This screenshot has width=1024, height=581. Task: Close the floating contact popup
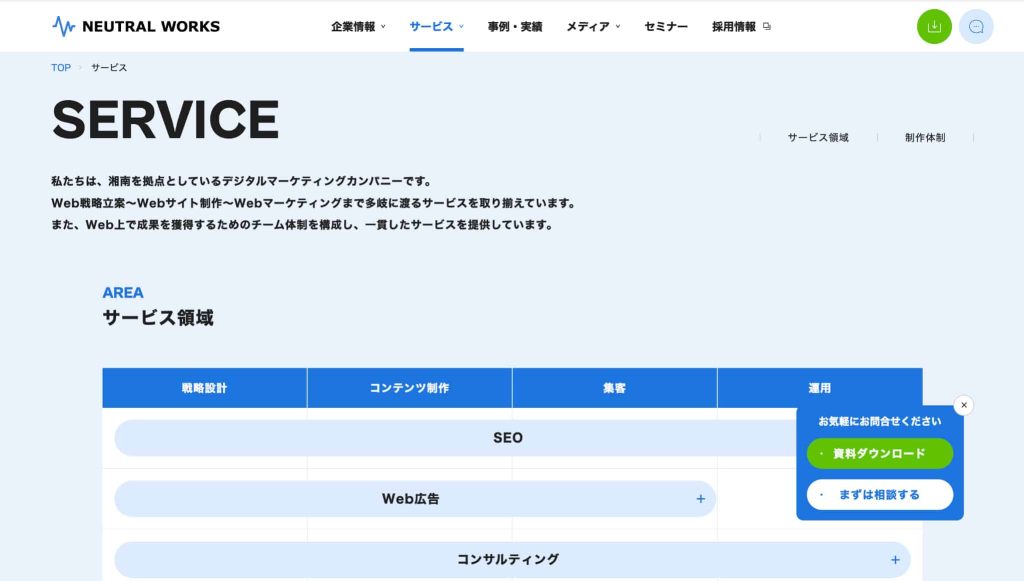click(x=963, y=405)
